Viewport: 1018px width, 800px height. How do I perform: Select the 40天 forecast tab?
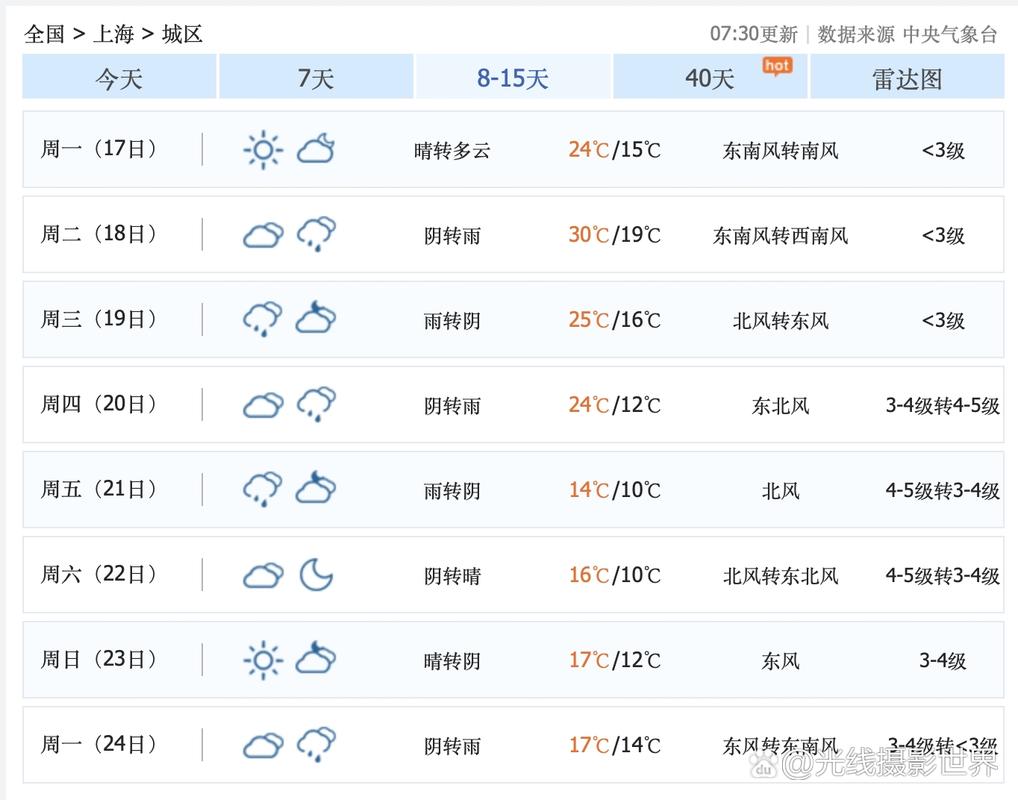709,78
